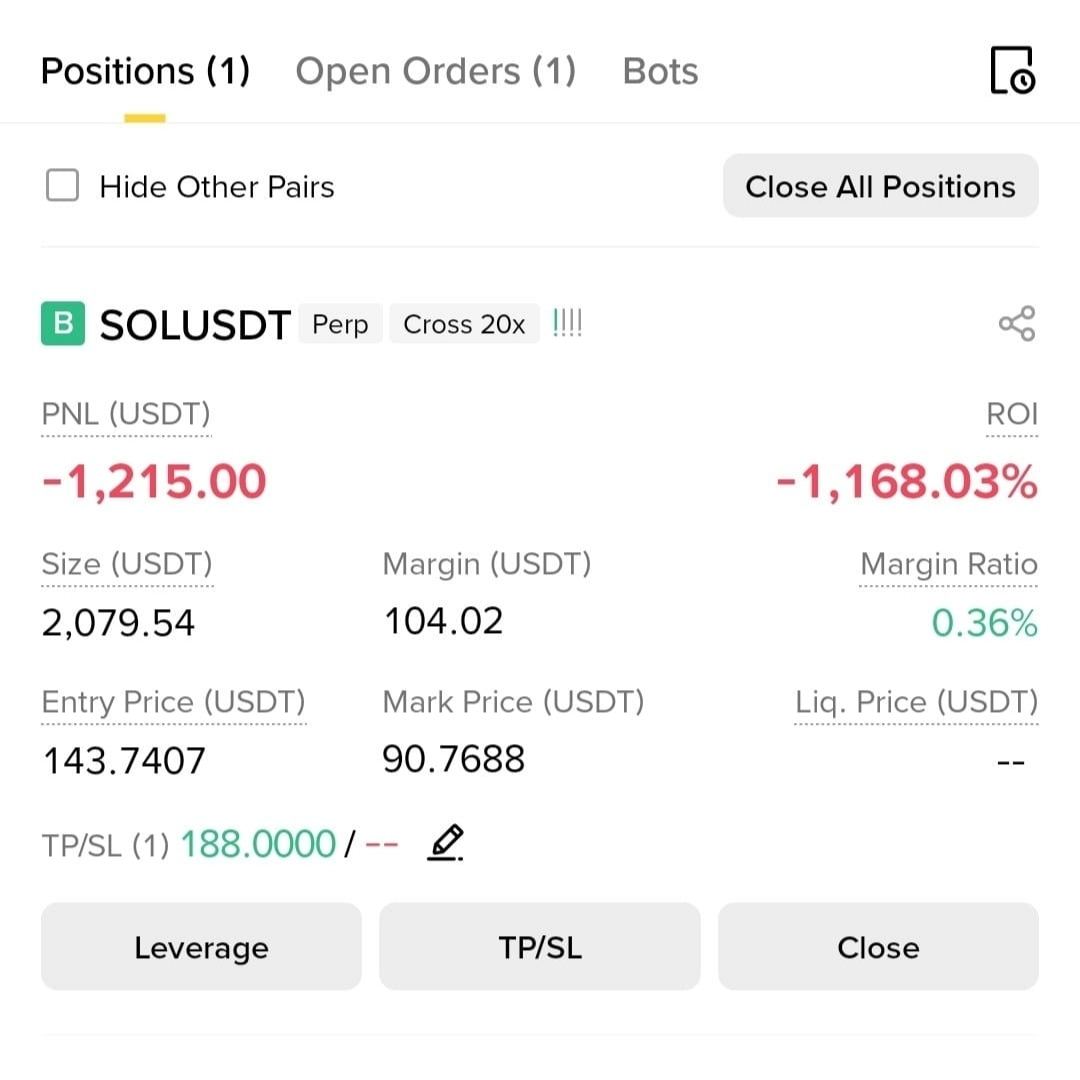The image size is (1080, 1080).
Task: Open the TP/SL button
Action: tap(539, 947)
